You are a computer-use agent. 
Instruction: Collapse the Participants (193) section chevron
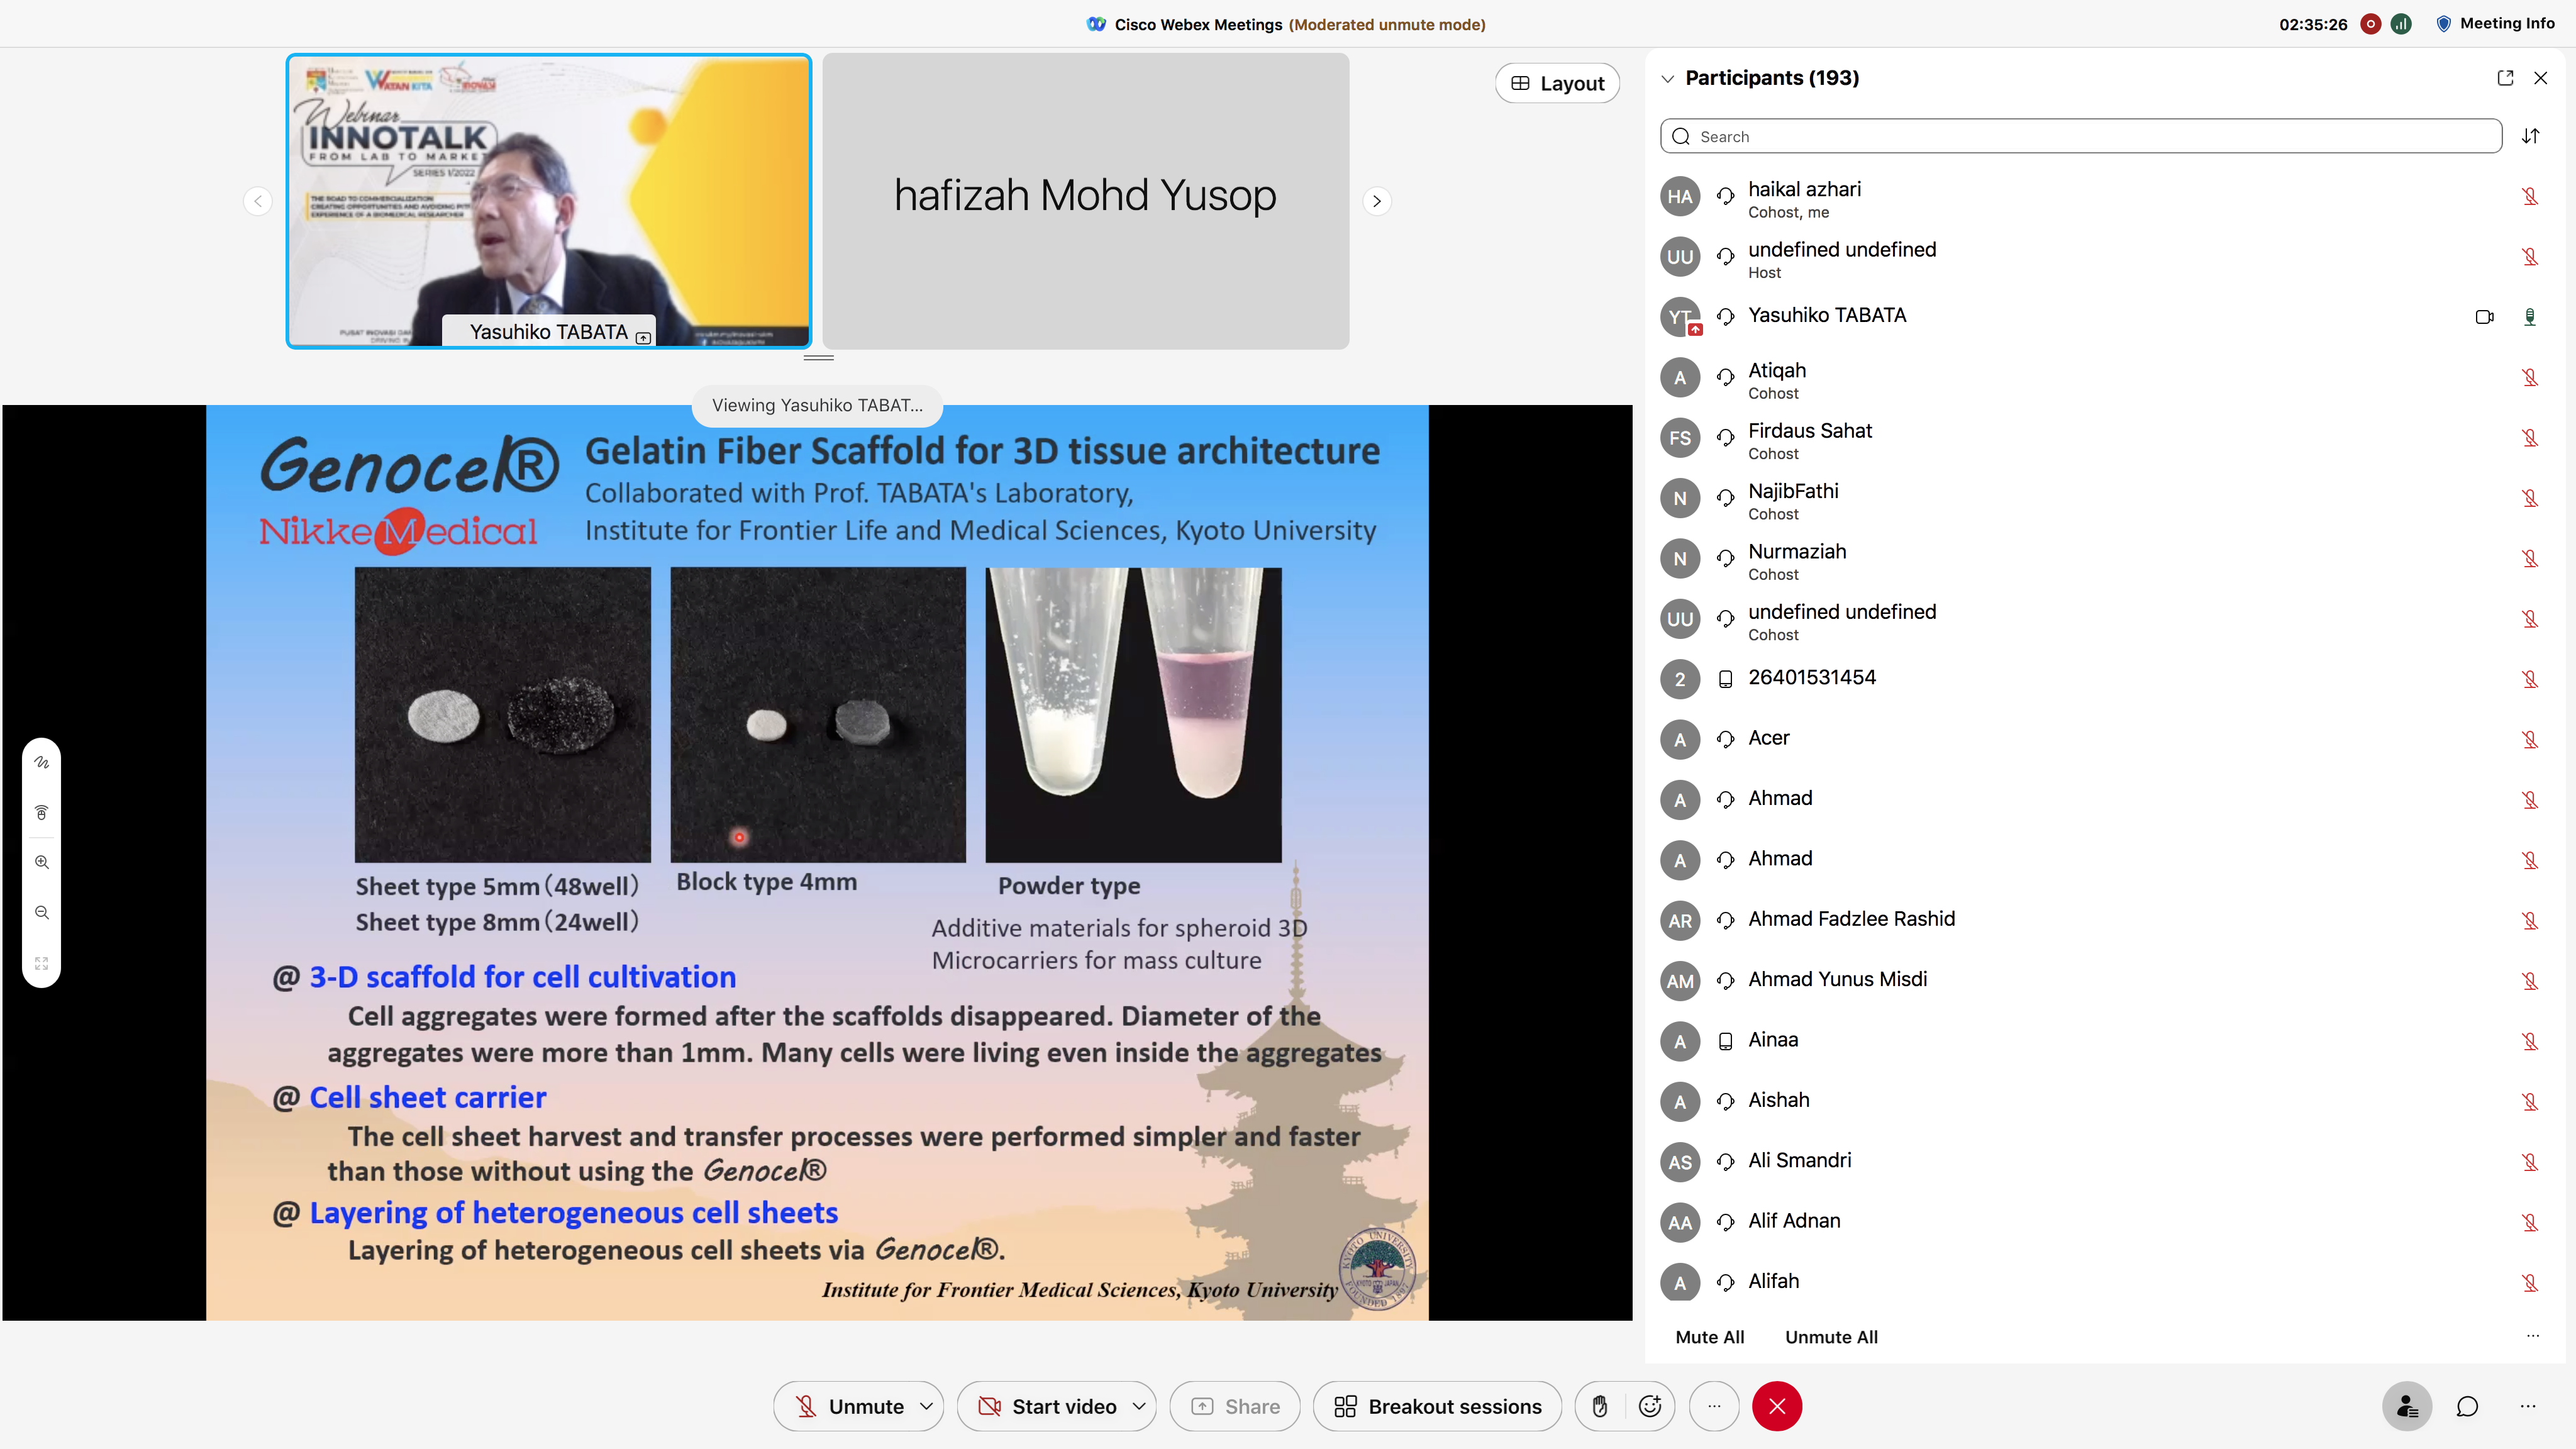click(x=1667, y=78)
